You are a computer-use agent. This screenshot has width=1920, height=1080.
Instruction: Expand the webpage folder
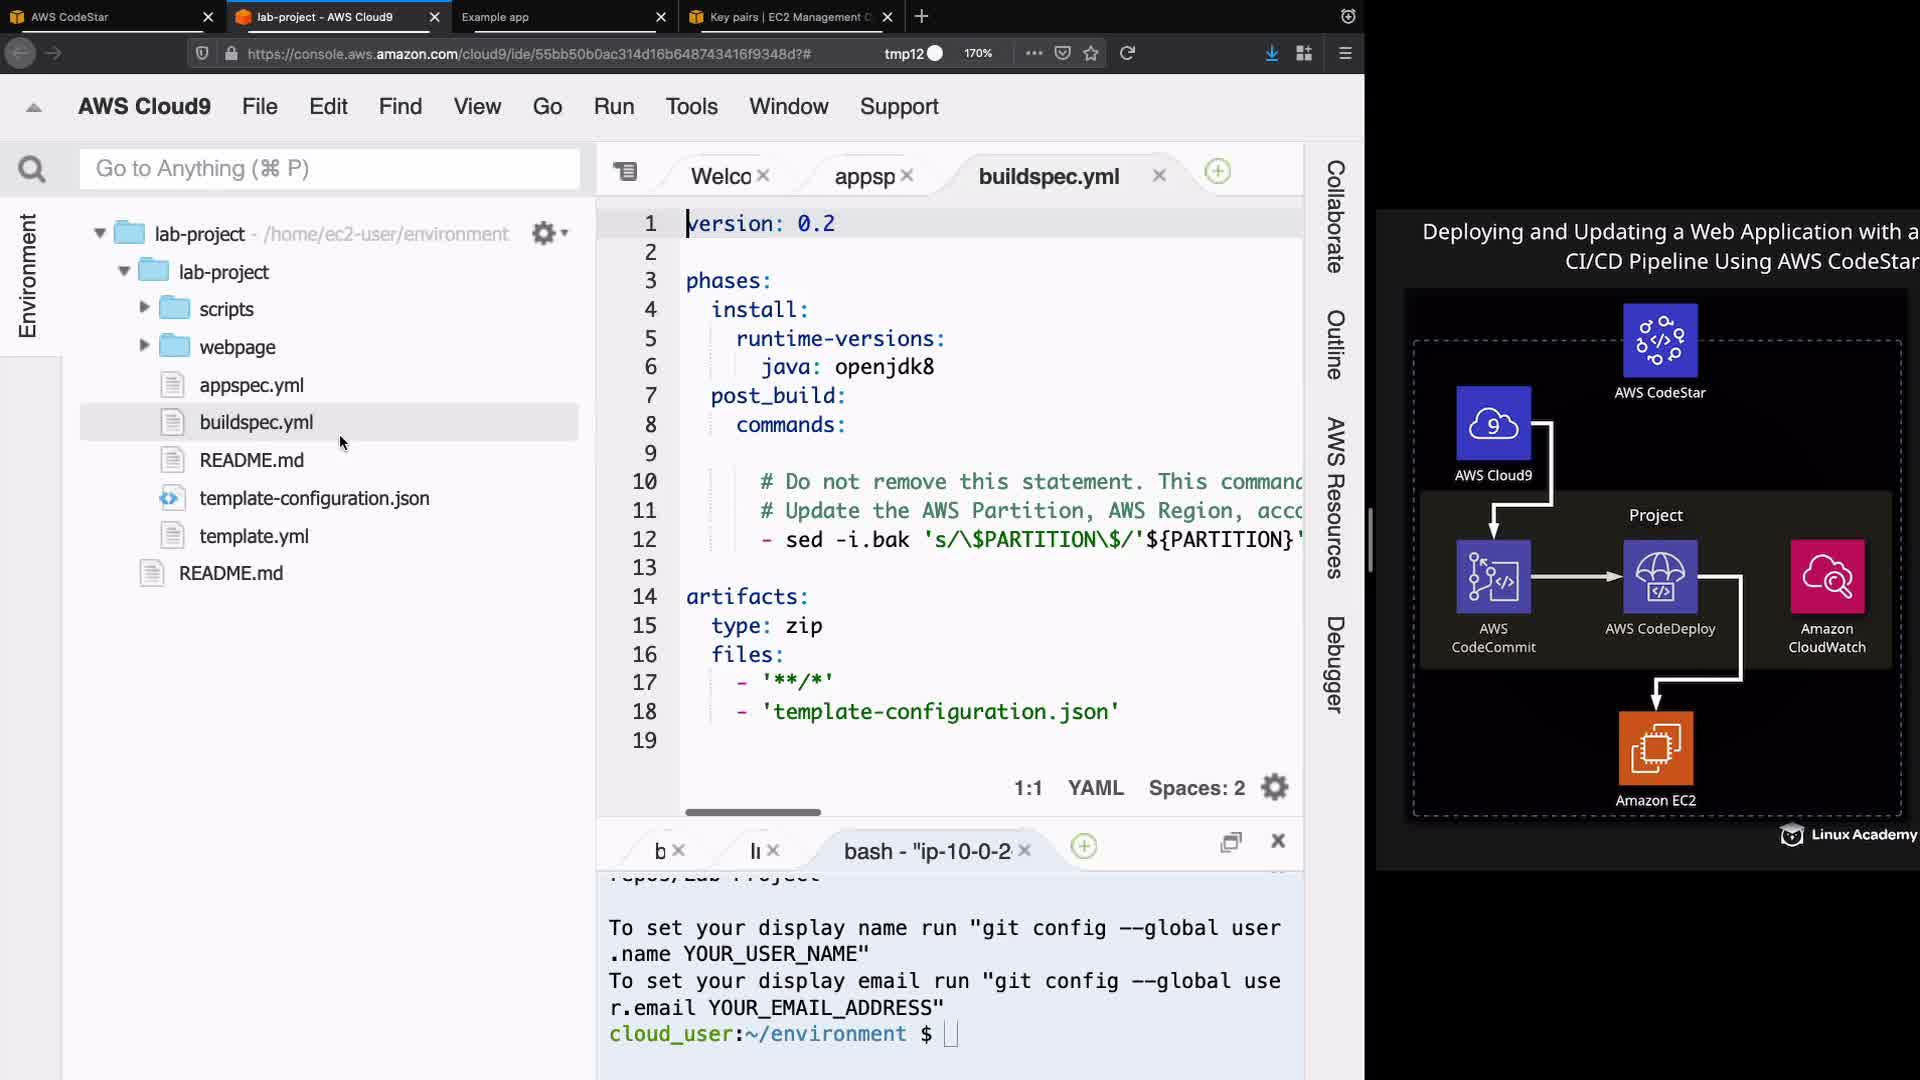144,346
